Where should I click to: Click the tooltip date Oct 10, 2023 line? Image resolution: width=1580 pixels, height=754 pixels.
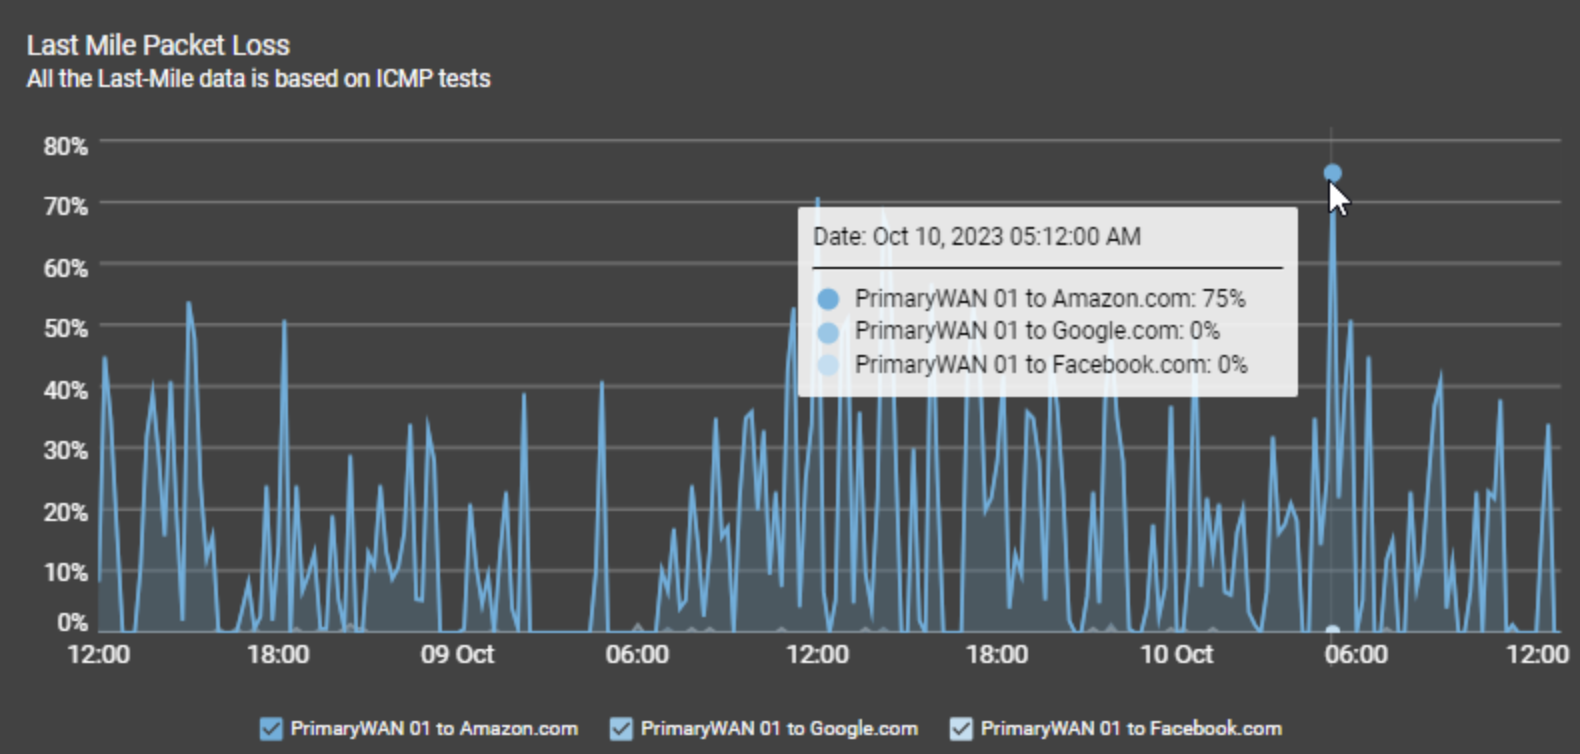pos(976,237)
